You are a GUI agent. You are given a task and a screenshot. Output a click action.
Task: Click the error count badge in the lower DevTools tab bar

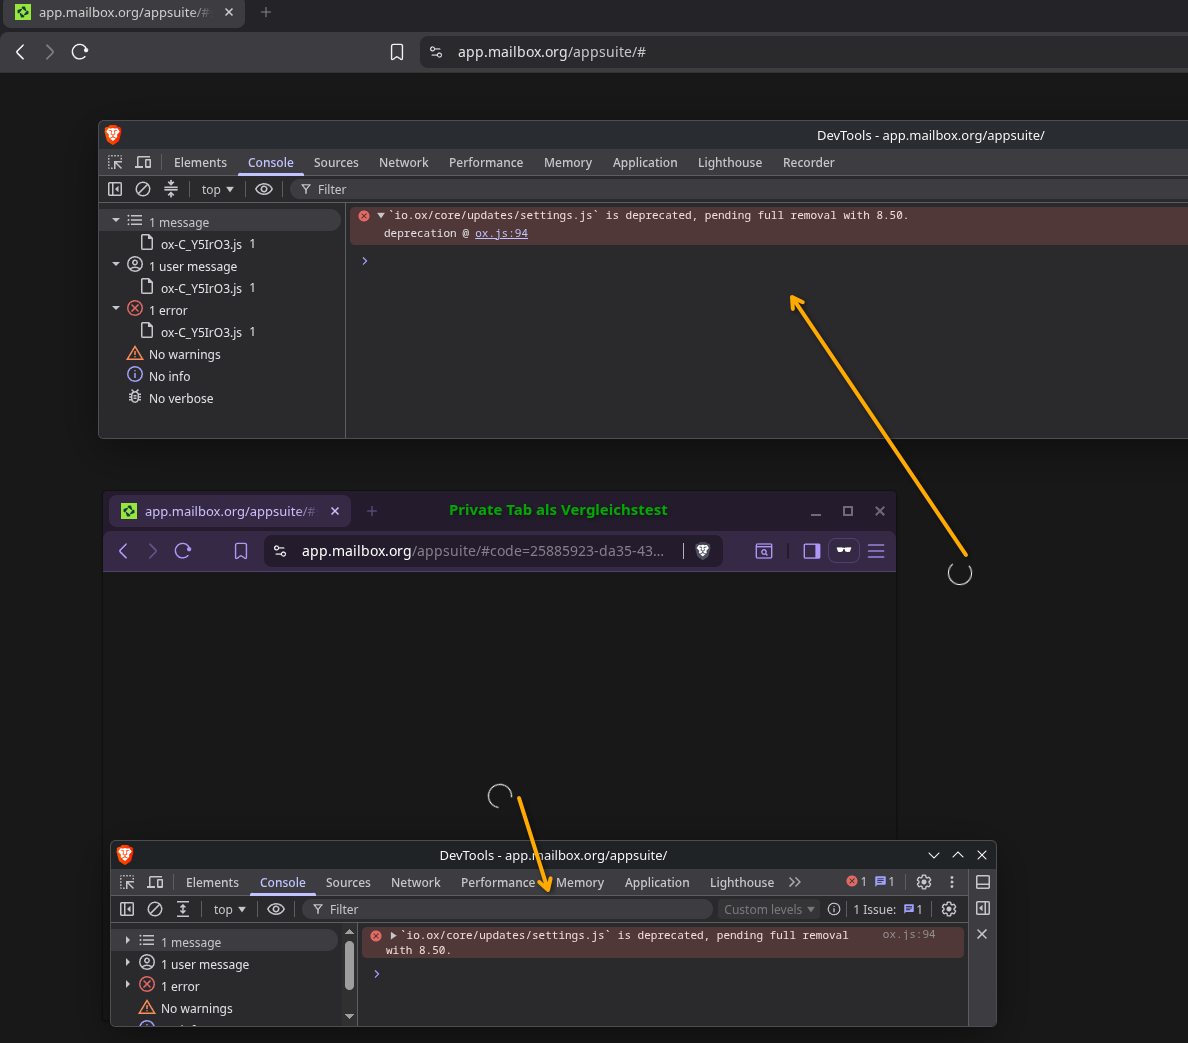[x=856, y=882]
